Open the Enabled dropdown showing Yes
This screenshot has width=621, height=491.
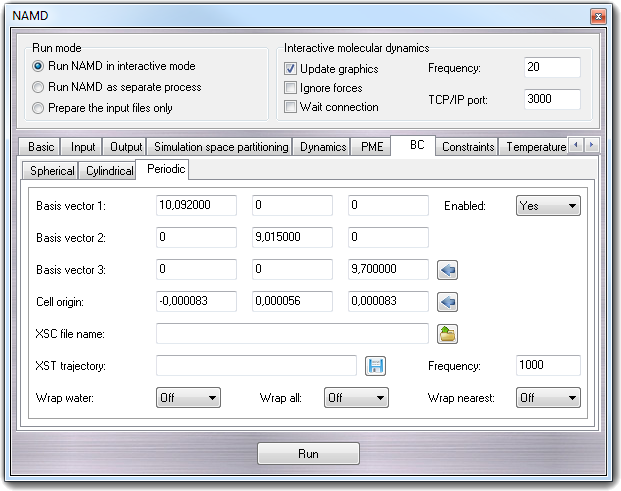(548, 206)
